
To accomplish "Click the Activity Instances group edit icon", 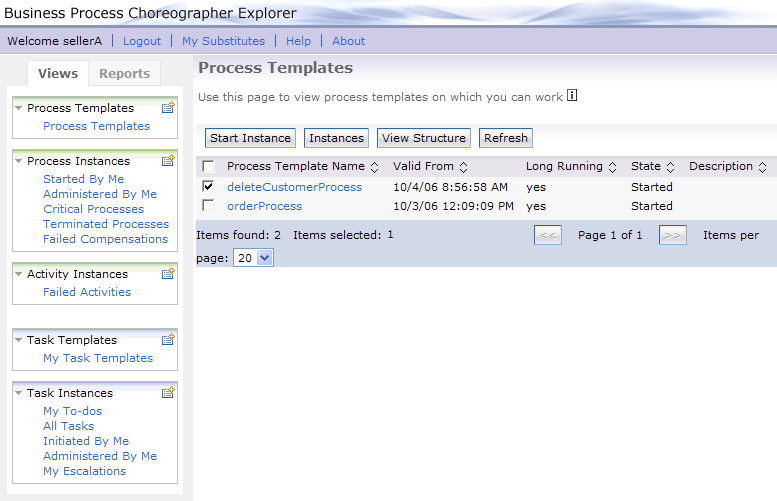I will coord(168,273).
